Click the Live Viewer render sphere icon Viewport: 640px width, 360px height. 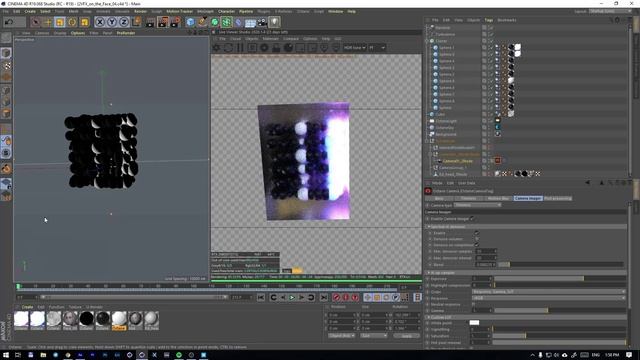[289, 48]
